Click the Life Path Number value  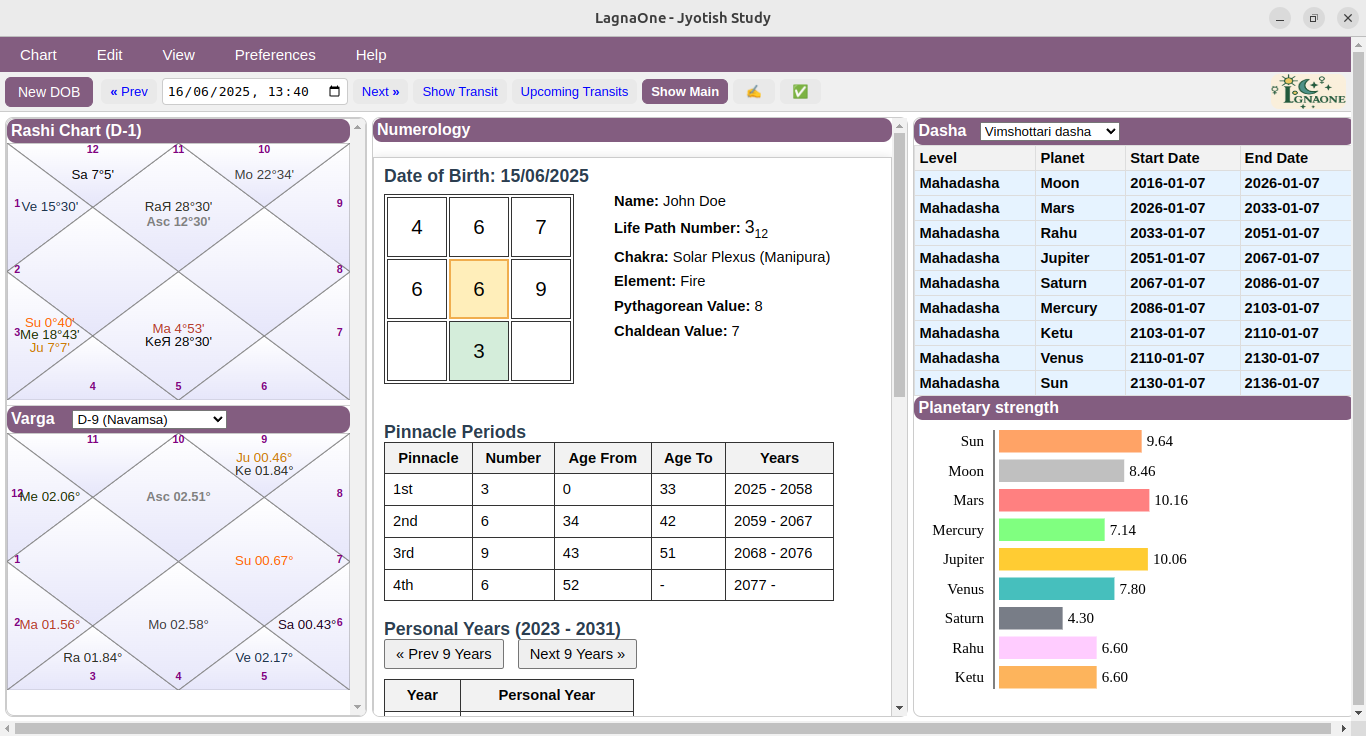(x=757, y=229)
